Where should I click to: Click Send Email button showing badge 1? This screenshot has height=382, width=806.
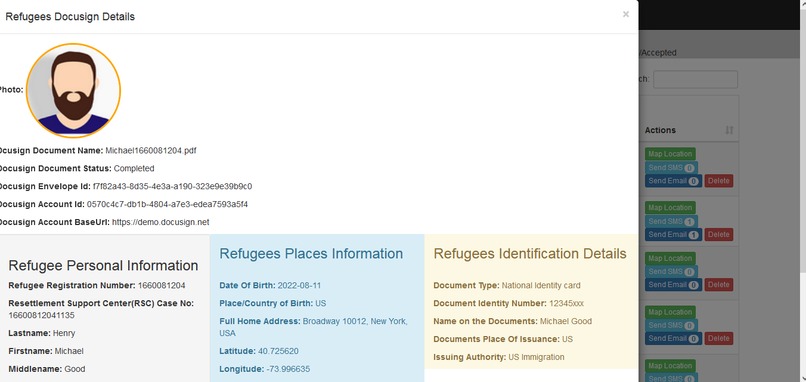(673, 234)
